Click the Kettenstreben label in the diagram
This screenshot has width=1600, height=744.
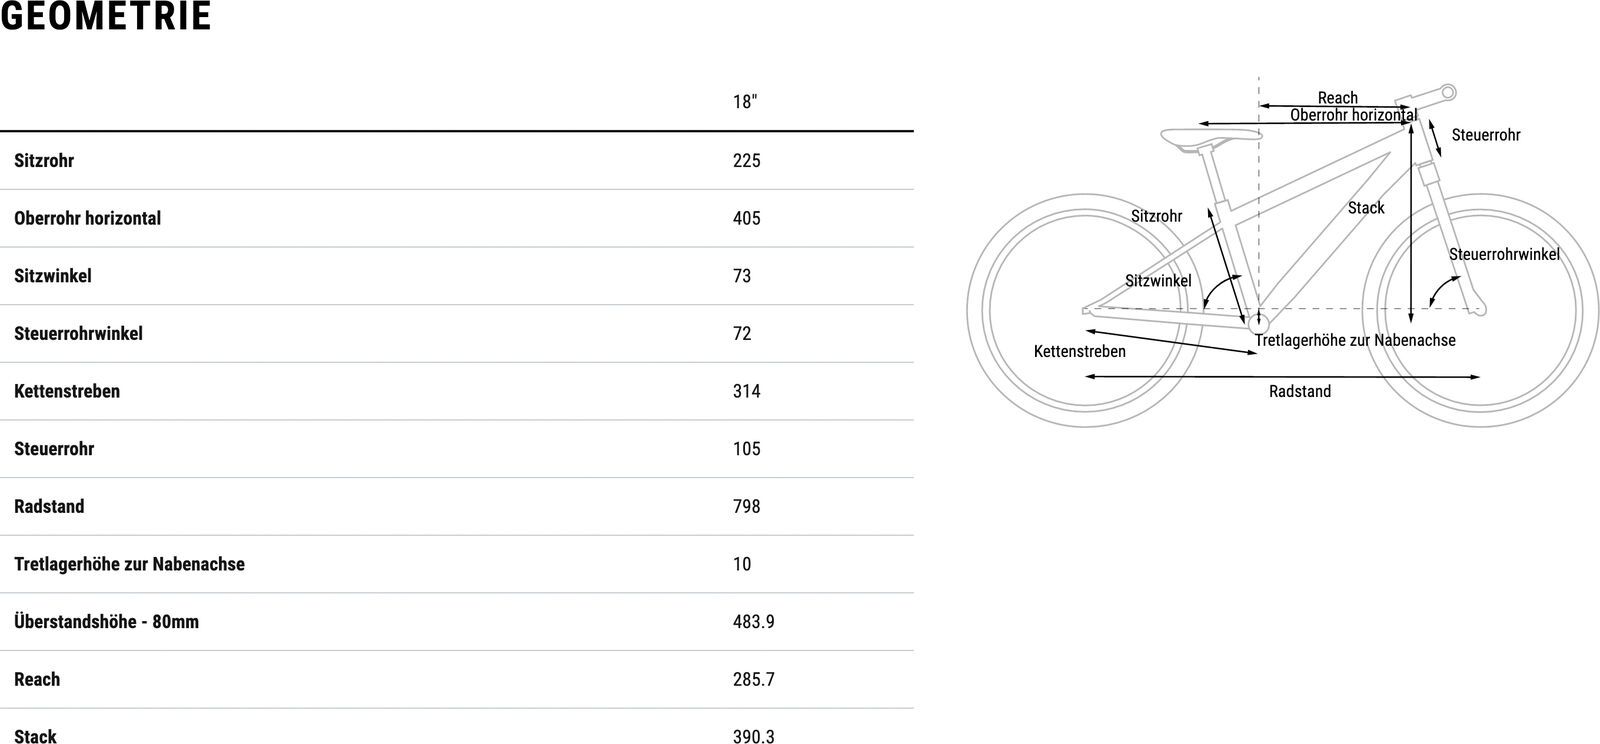point(1079,352)
